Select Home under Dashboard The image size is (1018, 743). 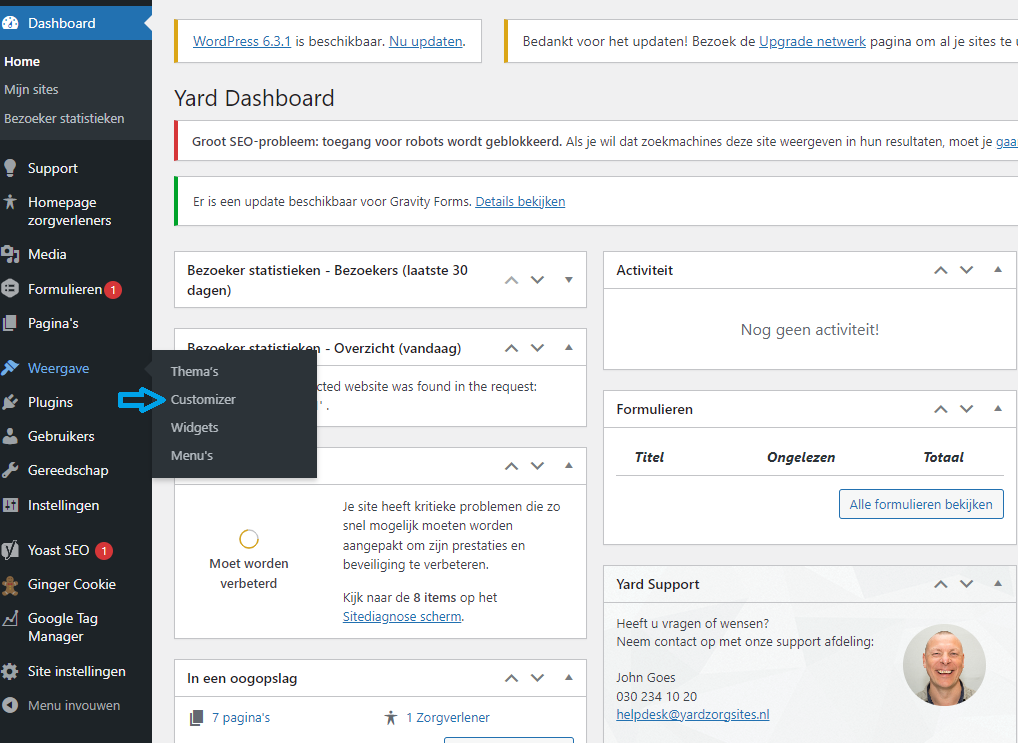click(22, 62)
